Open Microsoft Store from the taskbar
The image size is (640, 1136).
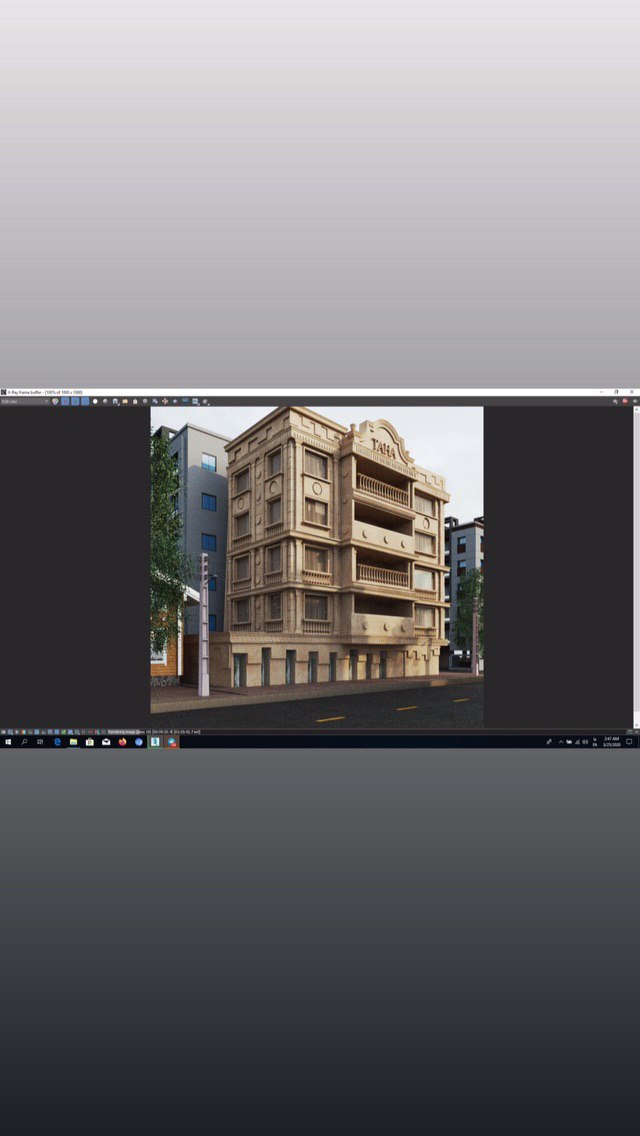coord(90,742)
